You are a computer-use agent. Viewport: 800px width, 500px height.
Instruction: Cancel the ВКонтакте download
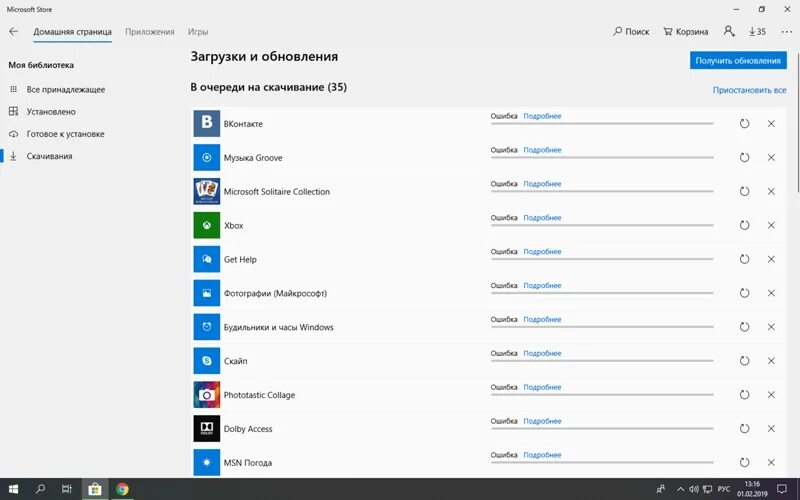click(771, 123)
